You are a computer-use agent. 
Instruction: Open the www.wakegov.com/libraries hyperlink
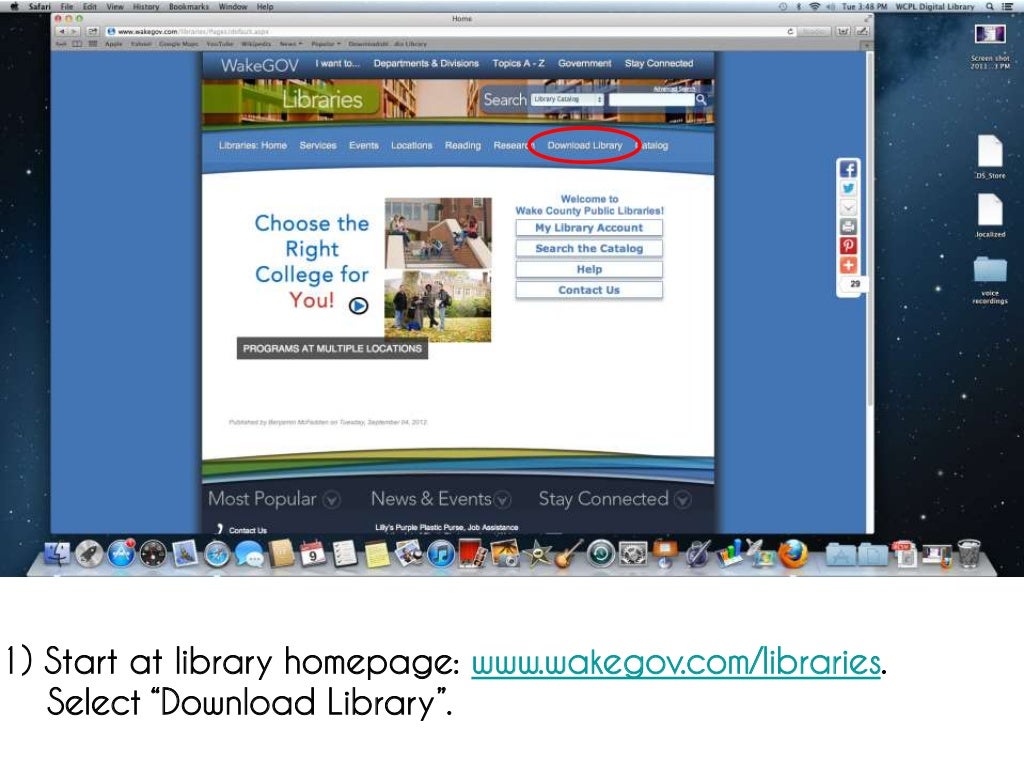(x=676, y=662)
